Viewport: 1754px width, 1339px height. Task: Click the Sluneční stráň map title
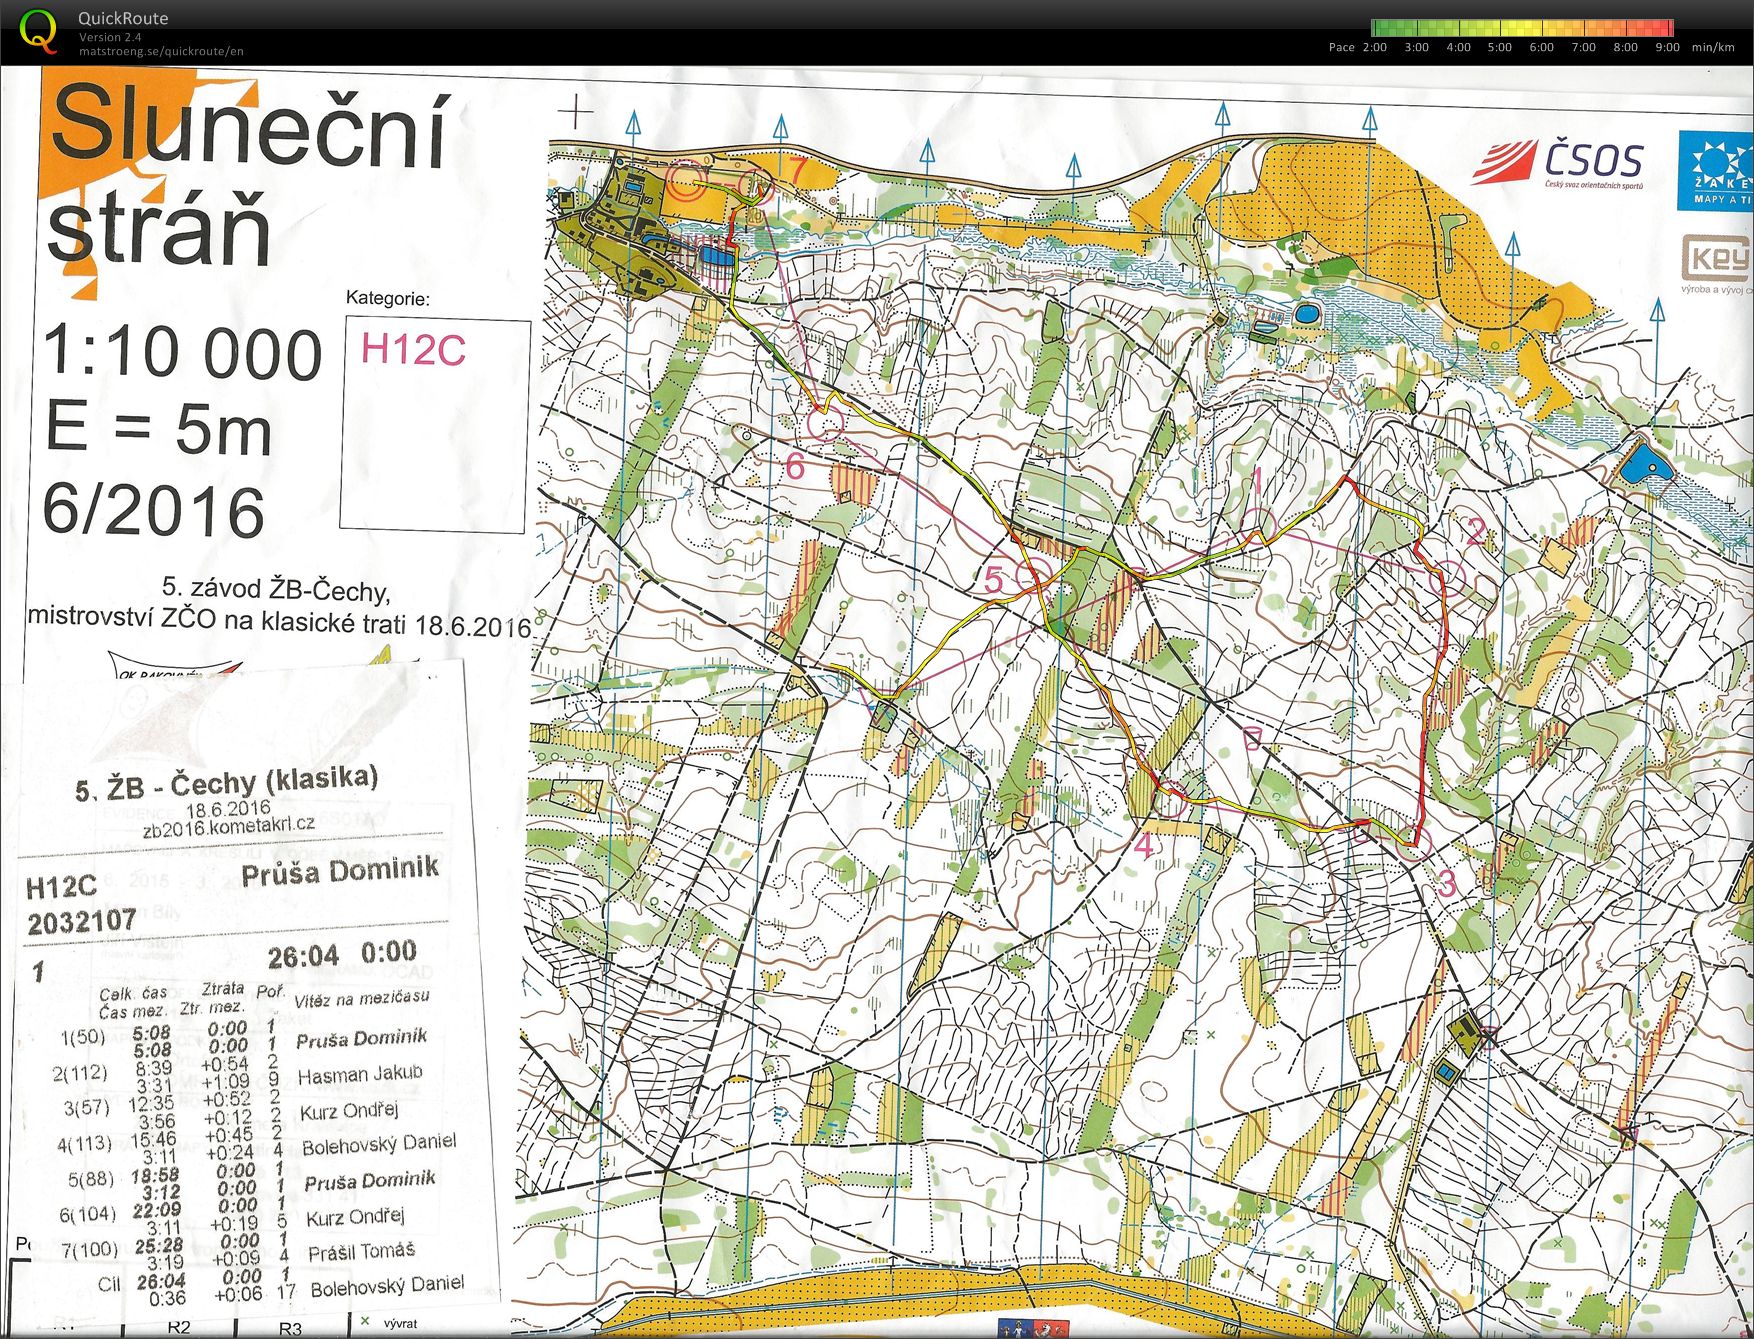tap(248, 176)
